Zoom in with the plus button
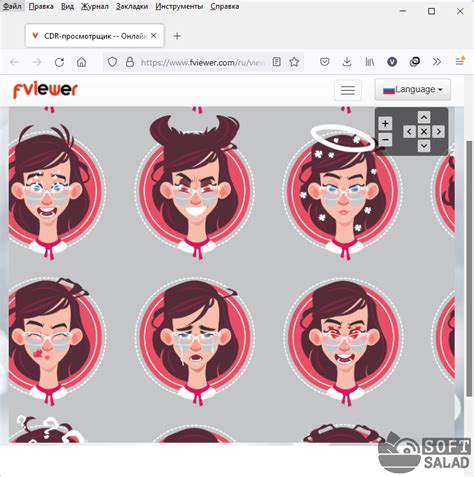Image resolution: width=474 pixels, height=477 pixels. (x=385, y=124)
